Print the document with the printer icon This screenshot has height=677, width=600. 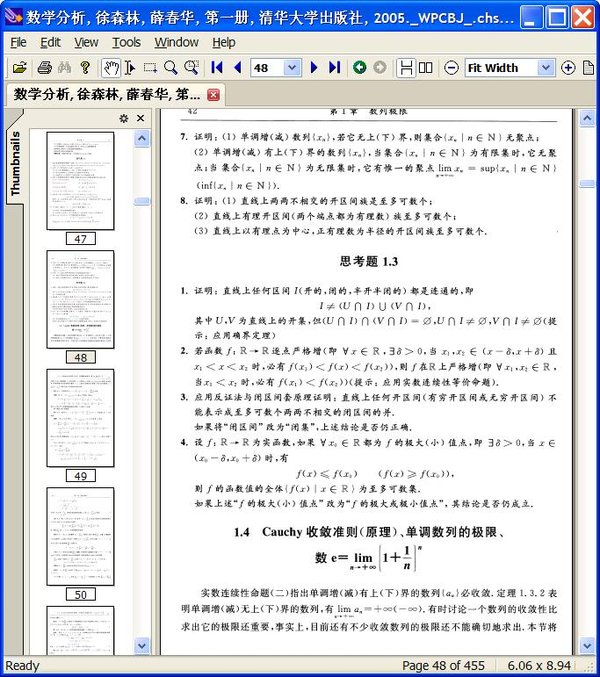pos(45,68)
